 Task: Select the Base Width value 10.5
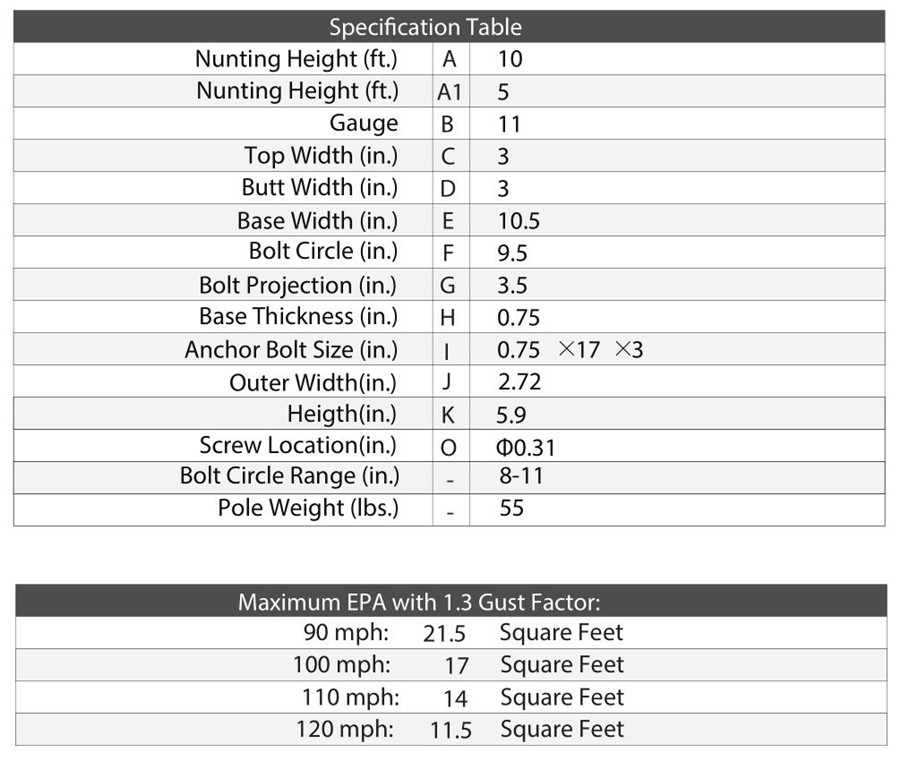click(x=518, y=221)
